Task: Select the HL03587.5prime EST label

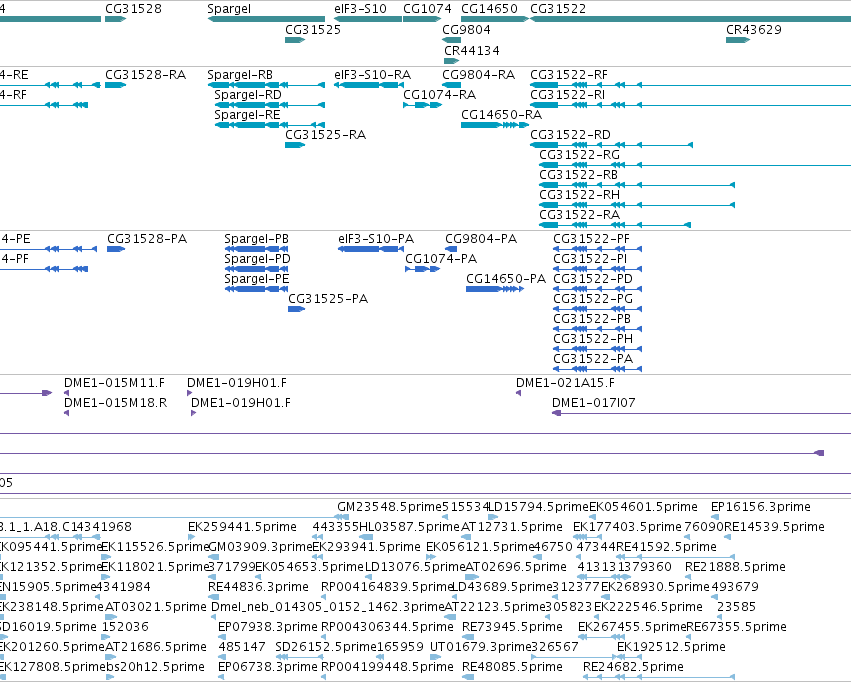Action: (x=410, y=527)
